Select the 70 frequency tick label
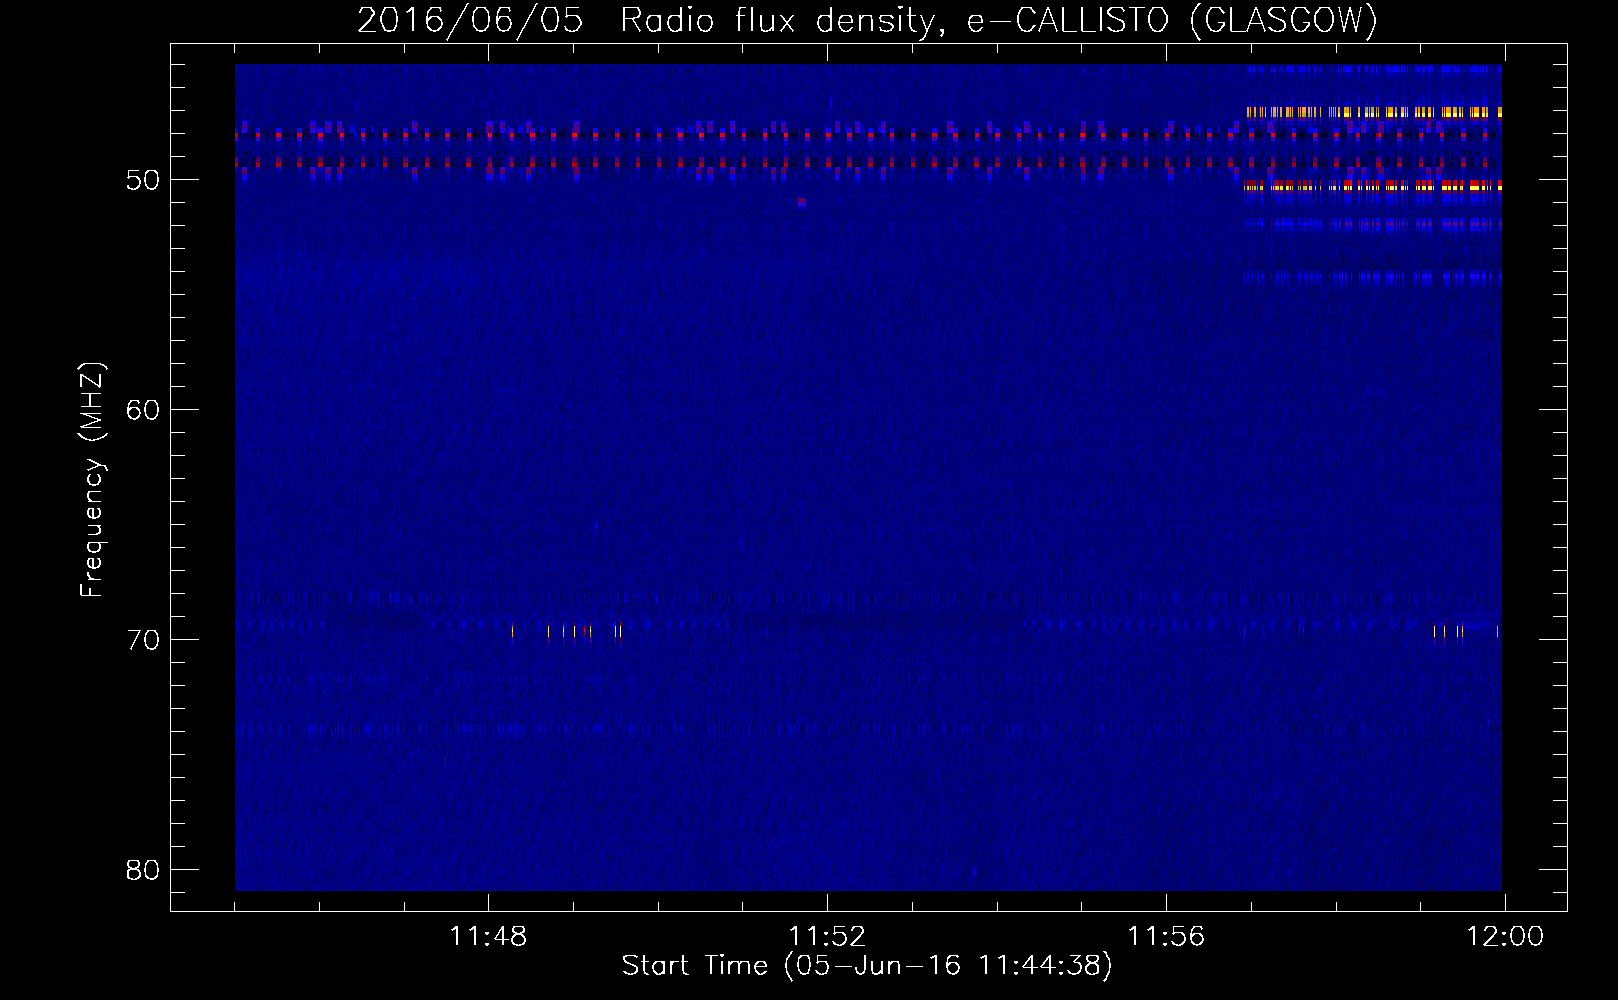Screen dimensions: 1618x1000 144,640
